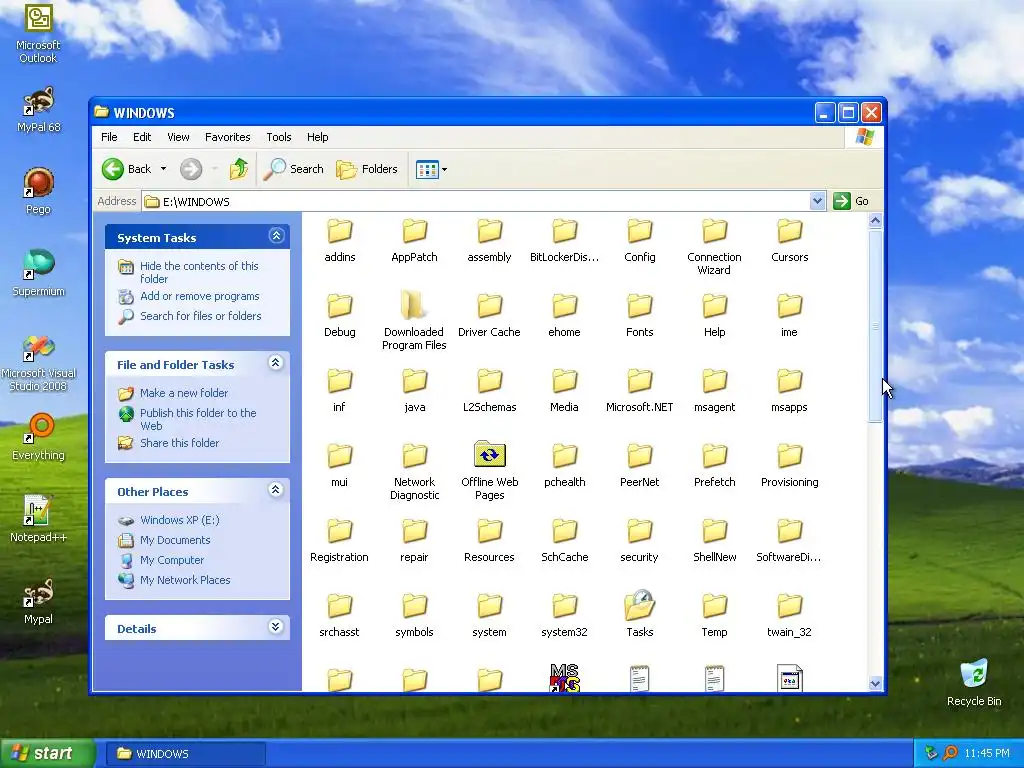Select the Temp folder
1024x768 pixels.
point(714,614)
